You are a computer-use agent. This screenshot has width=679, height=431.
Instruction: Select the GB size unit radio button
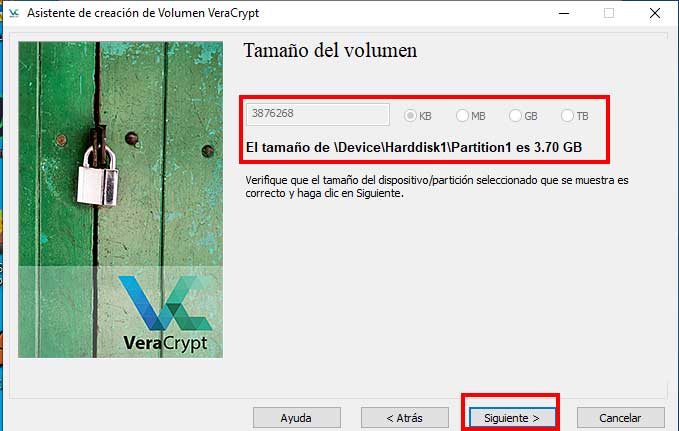[523, 116]
